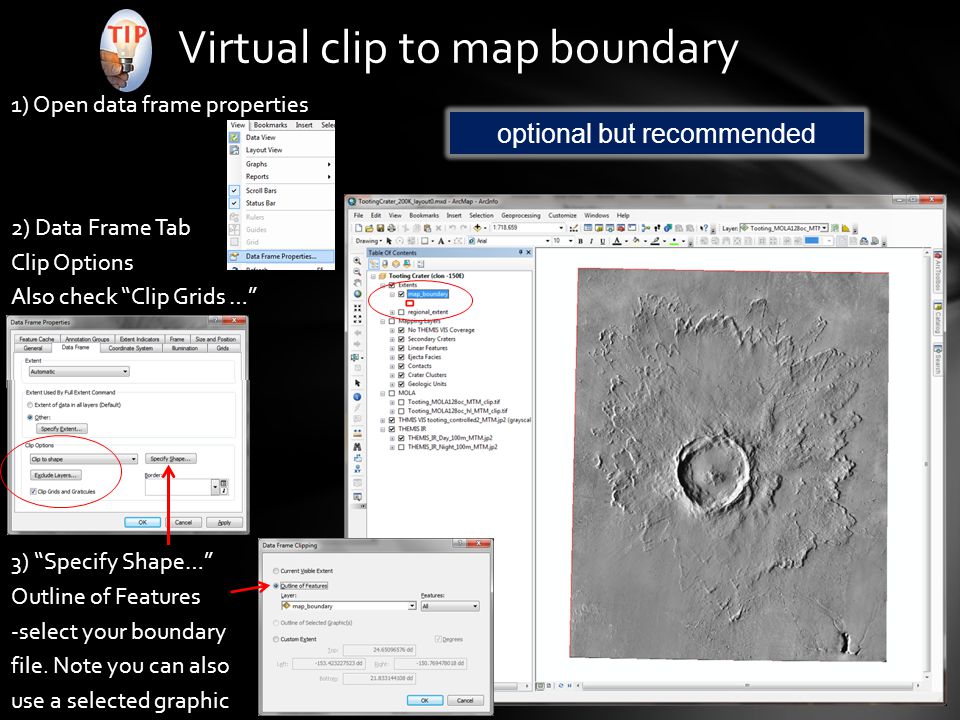The height and width of the screenshot is (720, 960).
Task: Check the MOLA group layer checkbox
Action: click(392, 393)
